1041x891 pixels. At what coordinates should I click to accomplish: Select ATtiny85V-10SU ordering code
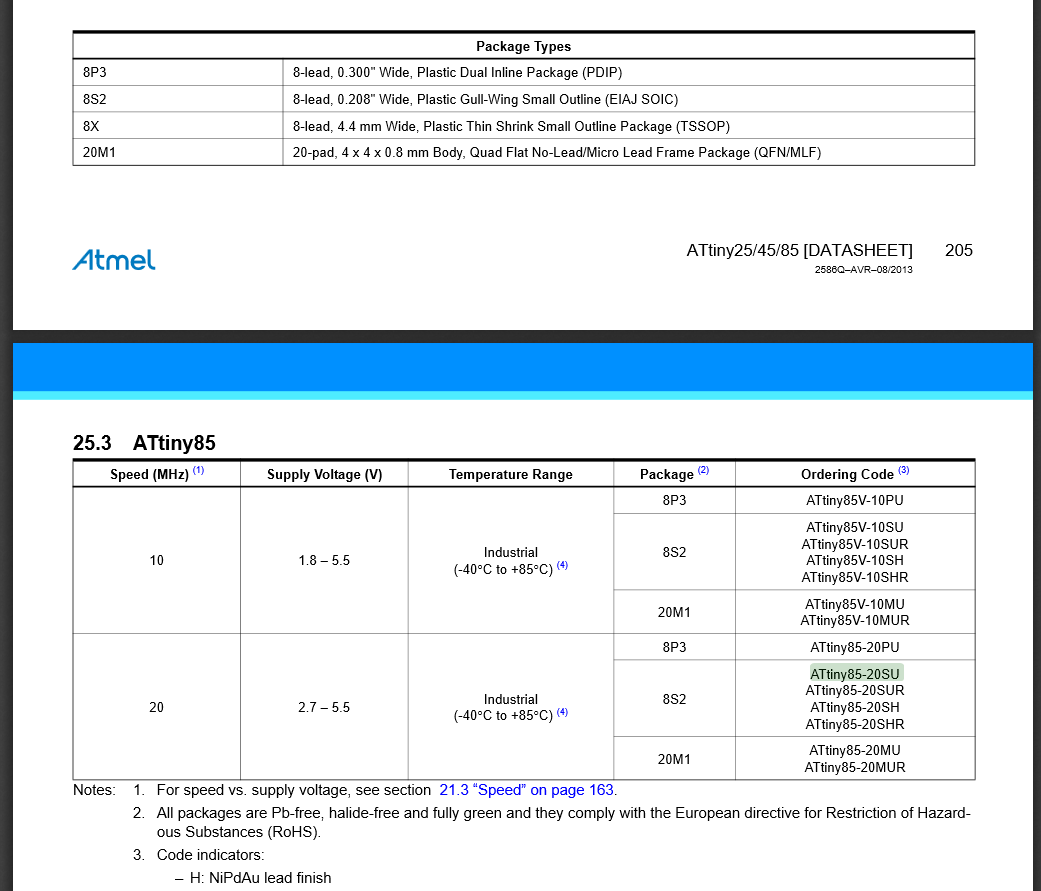[855, 527]
